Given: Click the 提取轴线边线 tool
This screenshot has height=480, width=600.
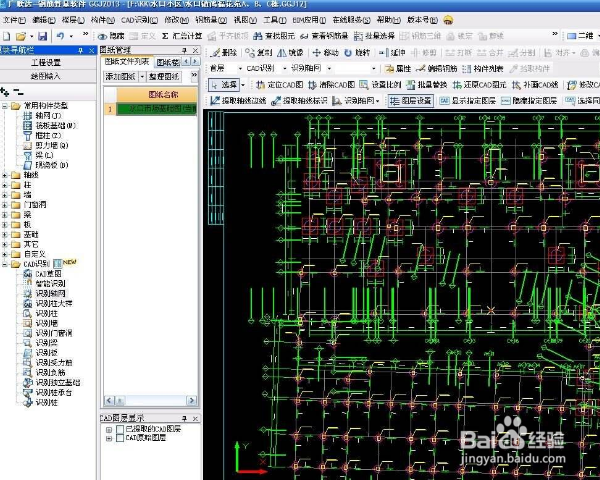Looking at the screenshot, I should 238,101.
